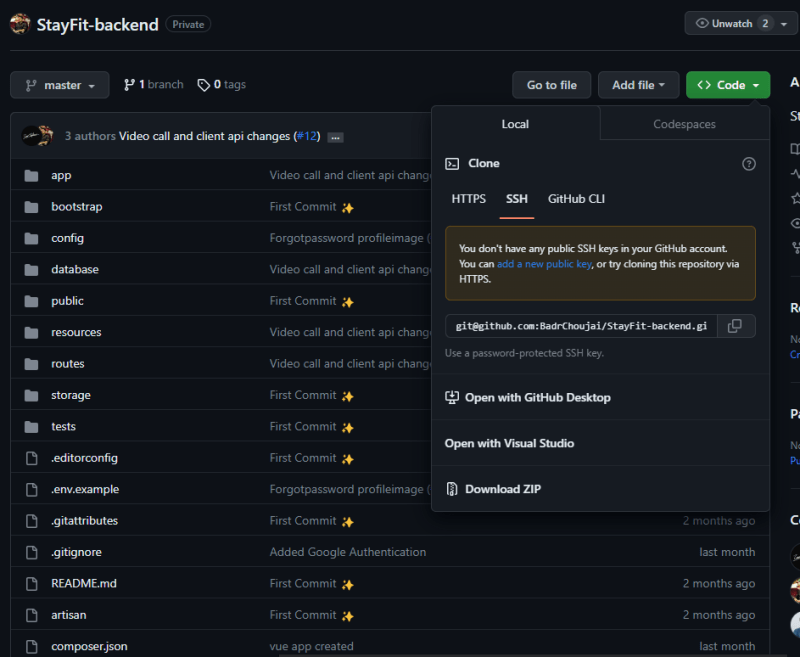Switch to the Local tab
Screen dimensions: 800x657
coord(515,124)
